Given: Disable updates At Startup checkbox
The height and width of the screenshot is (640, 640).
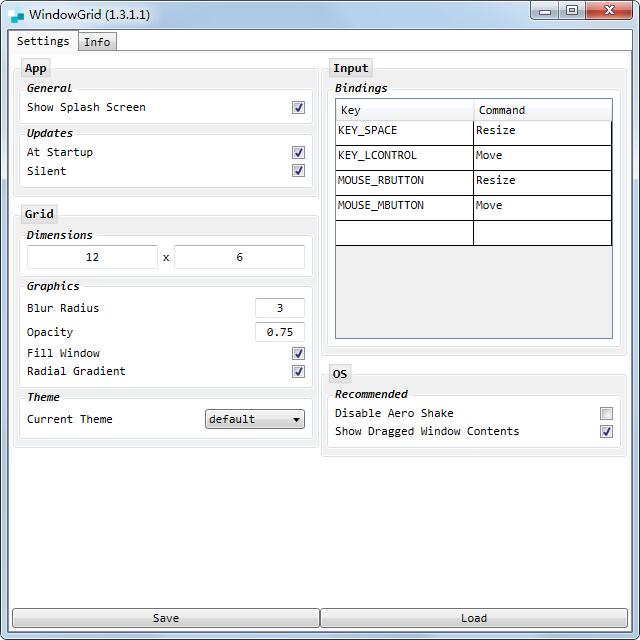Looking at the screenshot, I should 298,153.
